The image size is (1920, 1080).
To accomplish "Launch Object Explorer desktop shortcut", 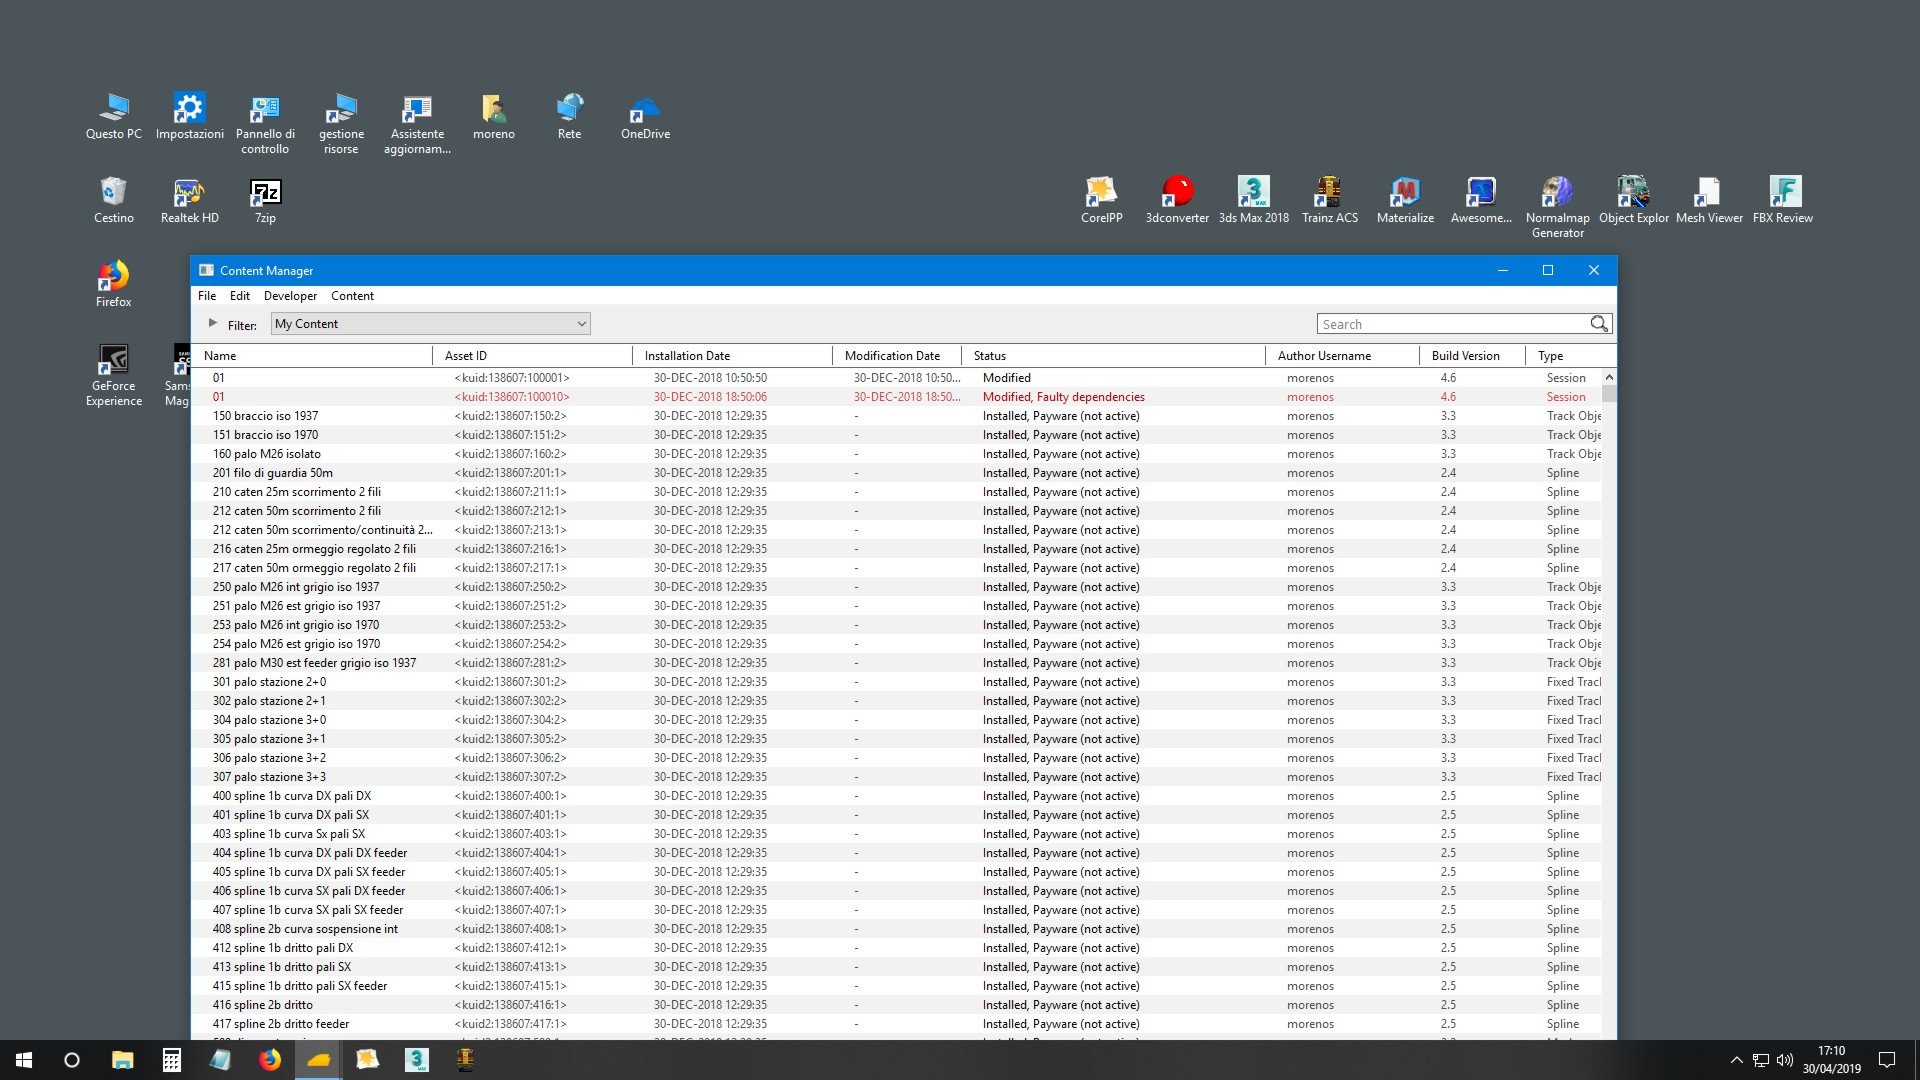I will pos(1633,201).
